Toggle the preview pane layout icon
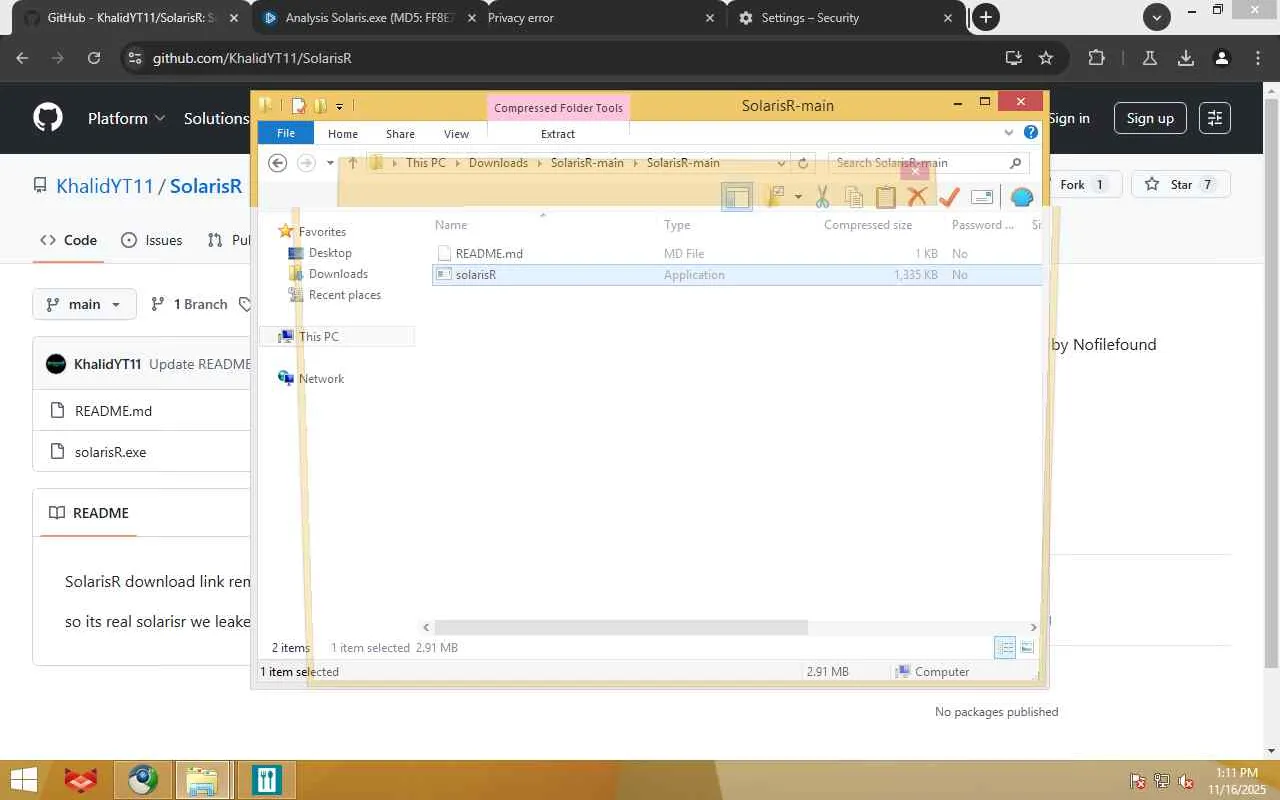Image resolution: width=1280 pixels, height=800 pixels. coord(737,197)
